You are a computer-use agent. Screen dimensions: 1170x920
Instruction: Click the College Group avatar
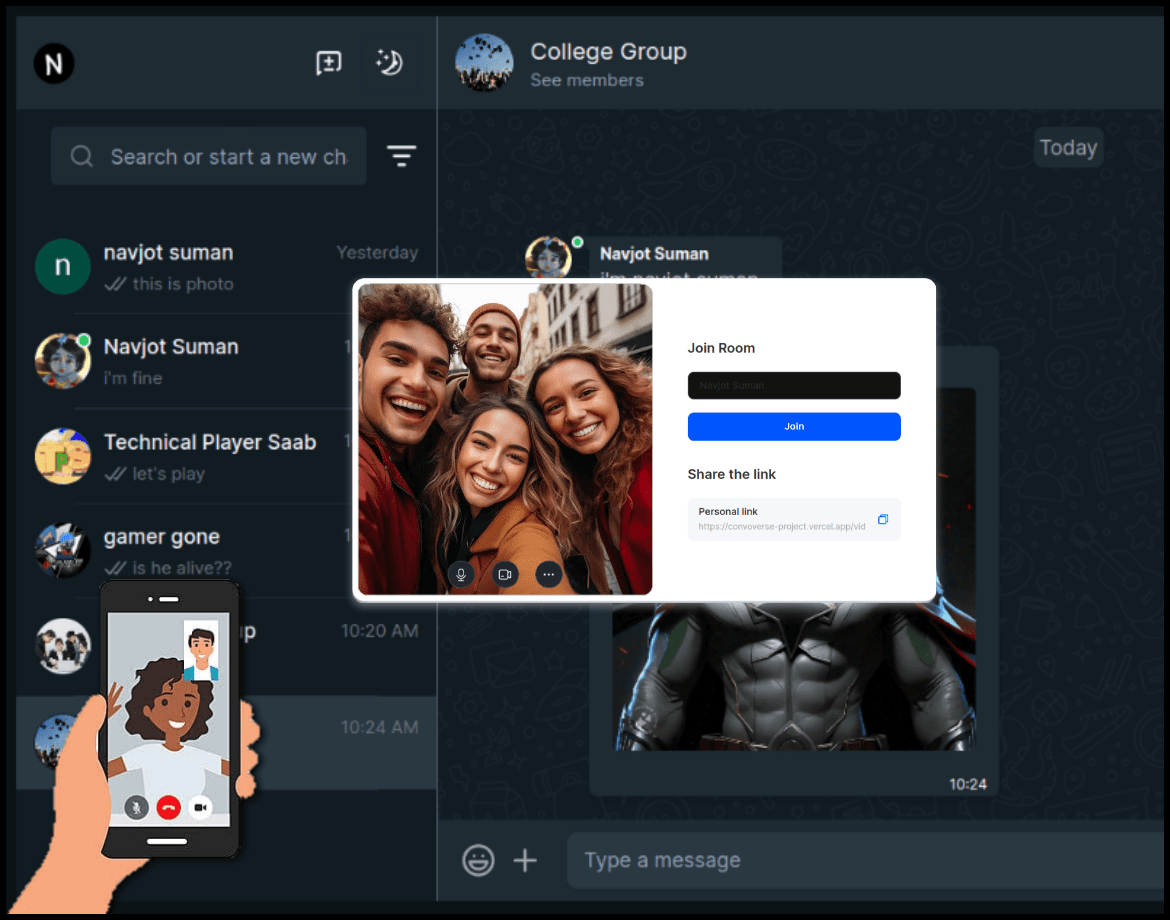point(484,63)
